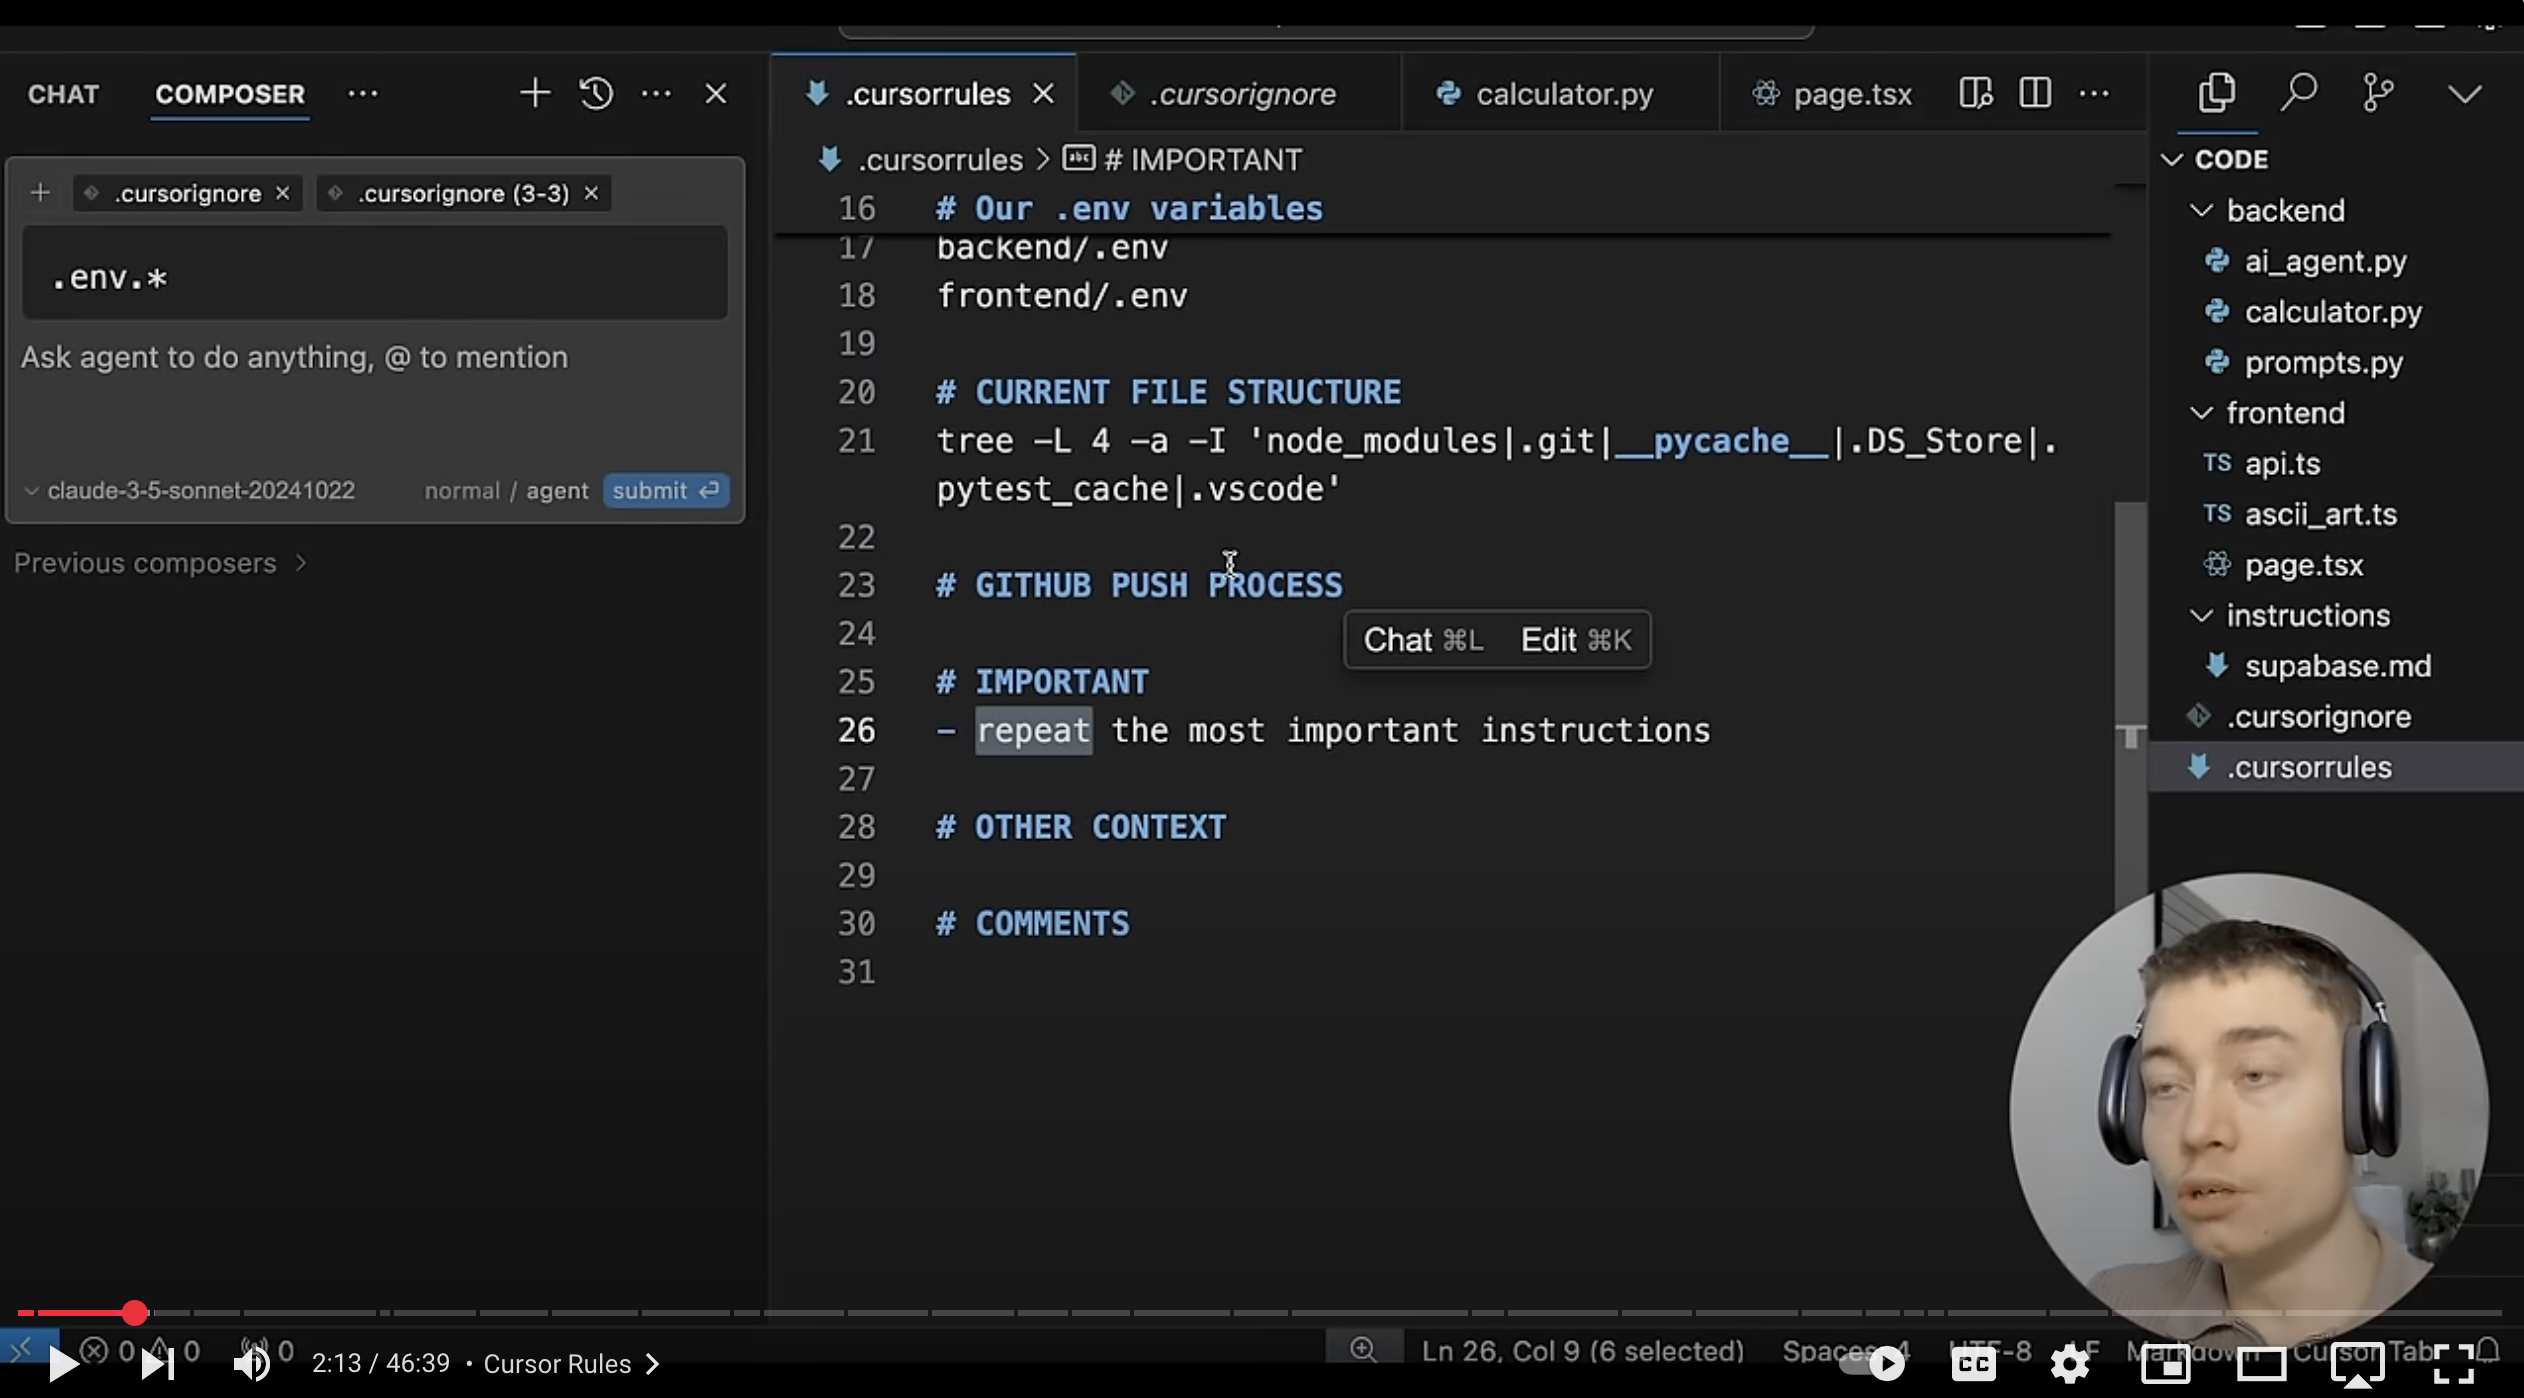Add context with plus in composer input
The width and height of the screenshot is (2524, 1398).
click(x=40, y=192)
